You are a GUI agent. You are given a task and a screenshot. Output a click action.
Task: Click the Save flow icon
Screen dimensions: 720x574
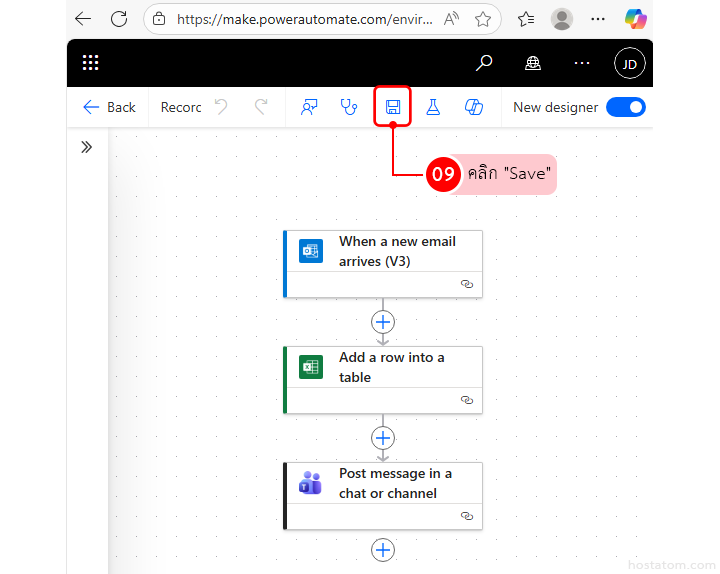point(393,107)
